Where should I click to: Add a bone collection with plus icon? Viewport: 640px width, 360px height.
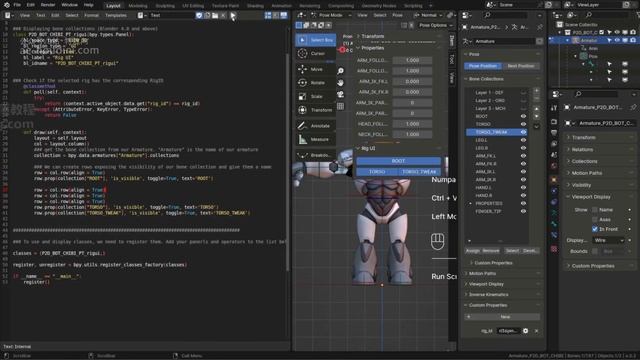click(536, 91)
